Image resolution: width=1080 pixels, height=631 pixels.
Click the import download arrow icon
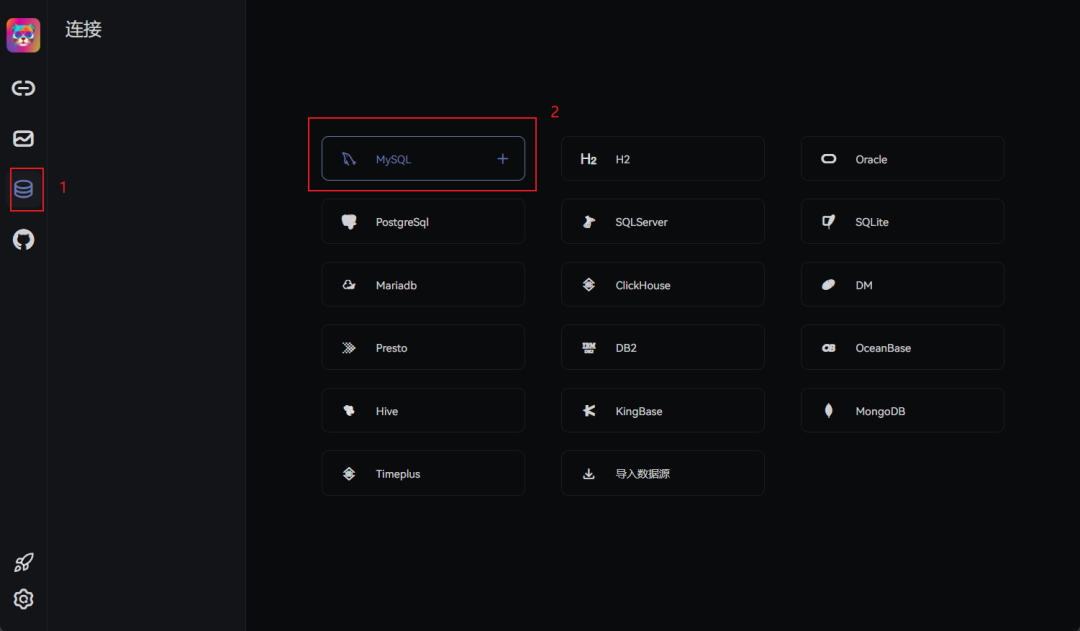(589, 474)
